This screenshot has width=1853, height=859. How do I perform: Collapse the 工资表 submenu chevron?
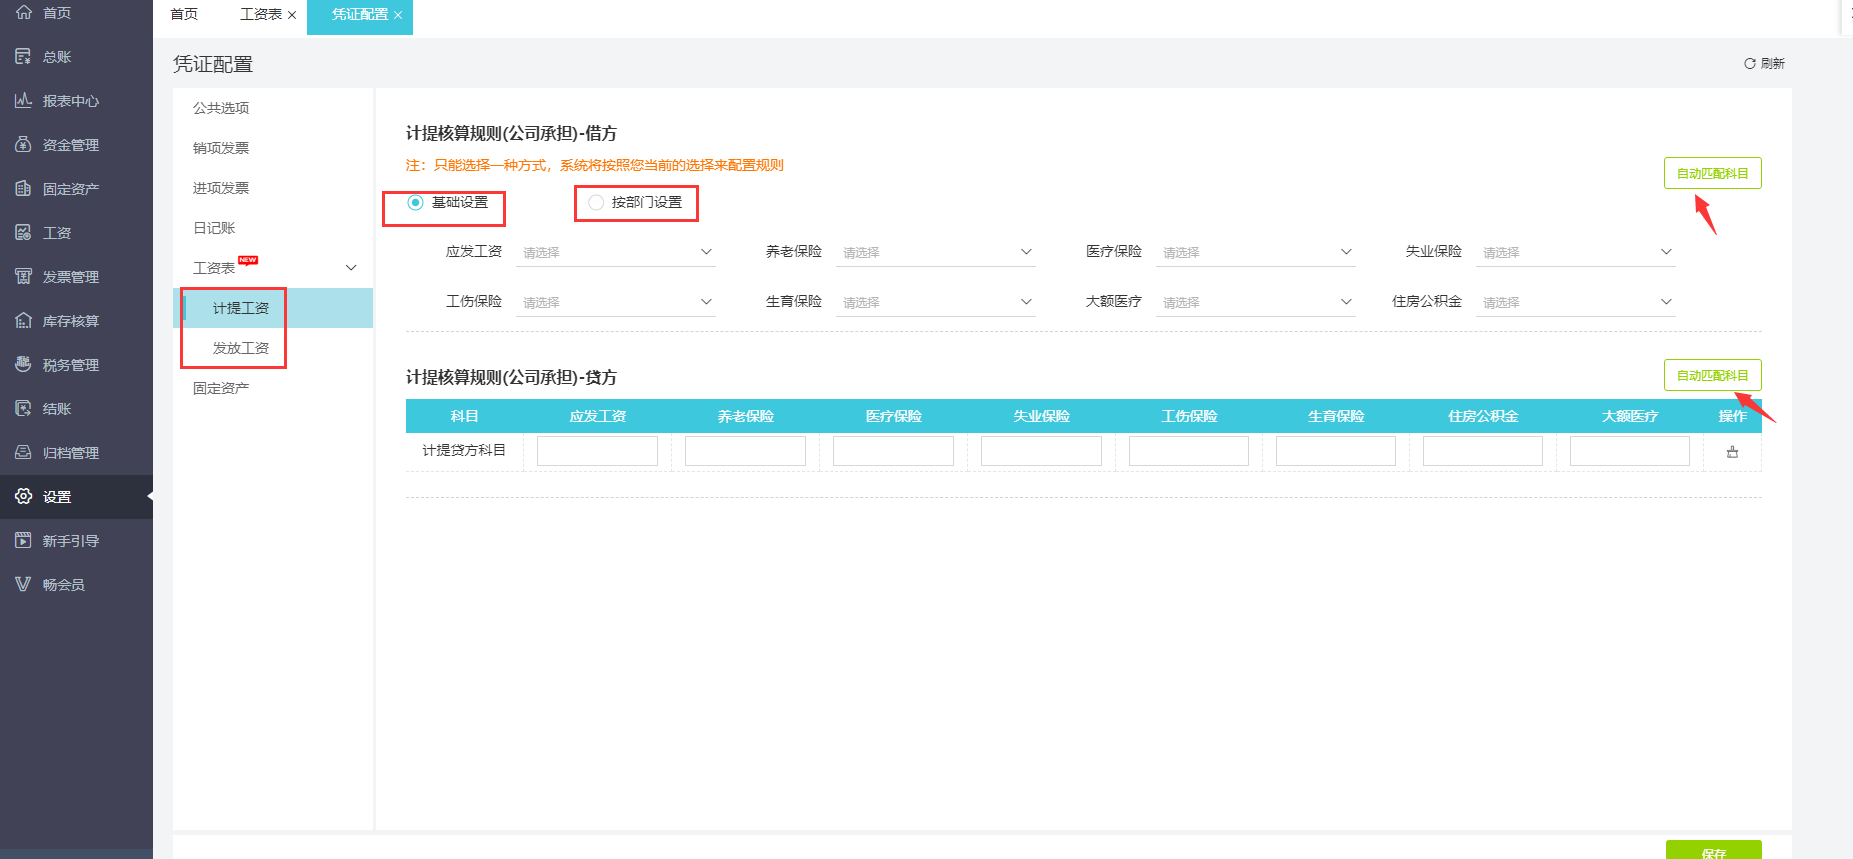[x=351, y=268]
